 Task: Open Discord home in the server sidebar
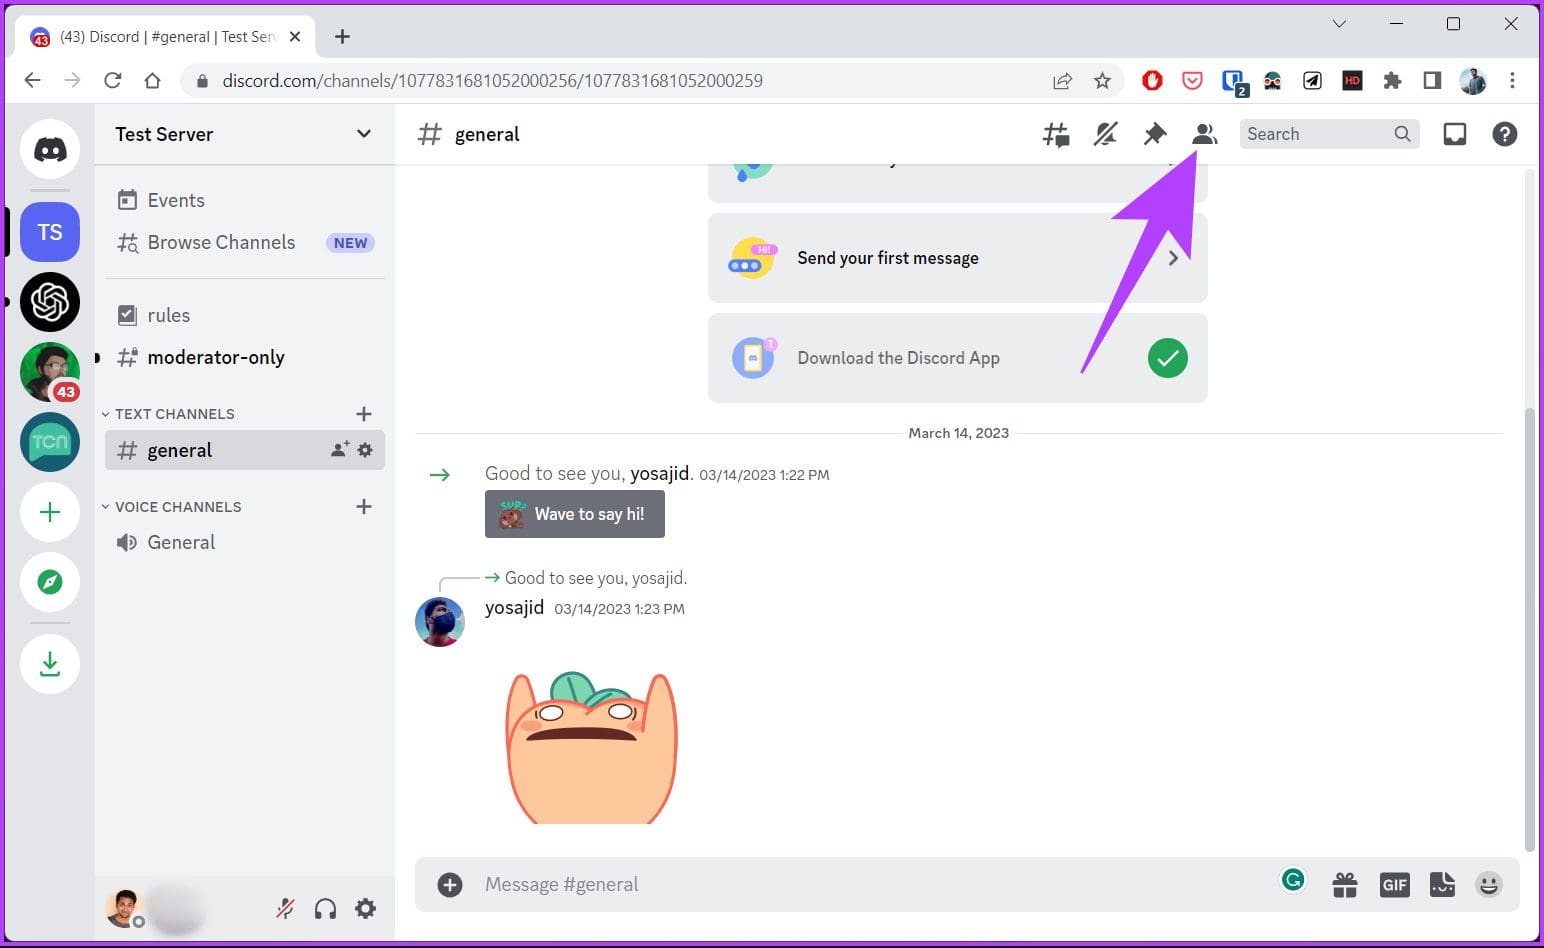pyautogui.click(x=50, y=148)
